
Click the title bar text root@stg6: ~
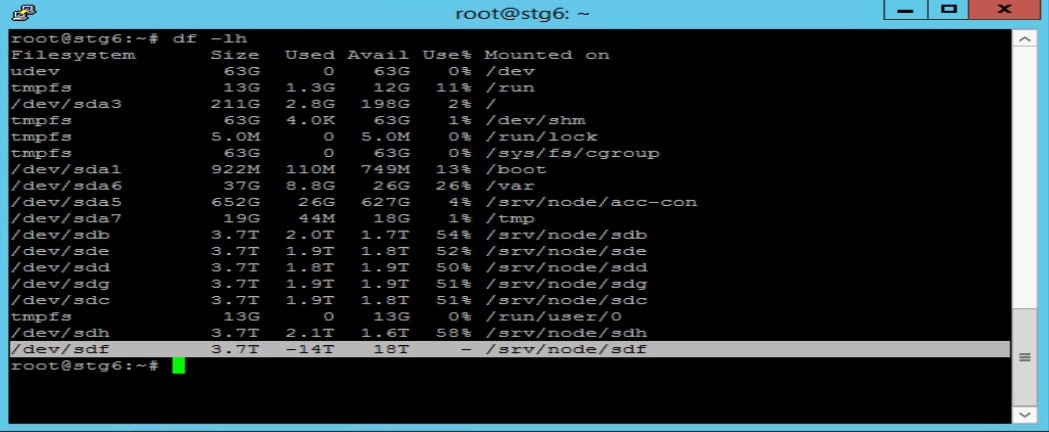[522, 13]
